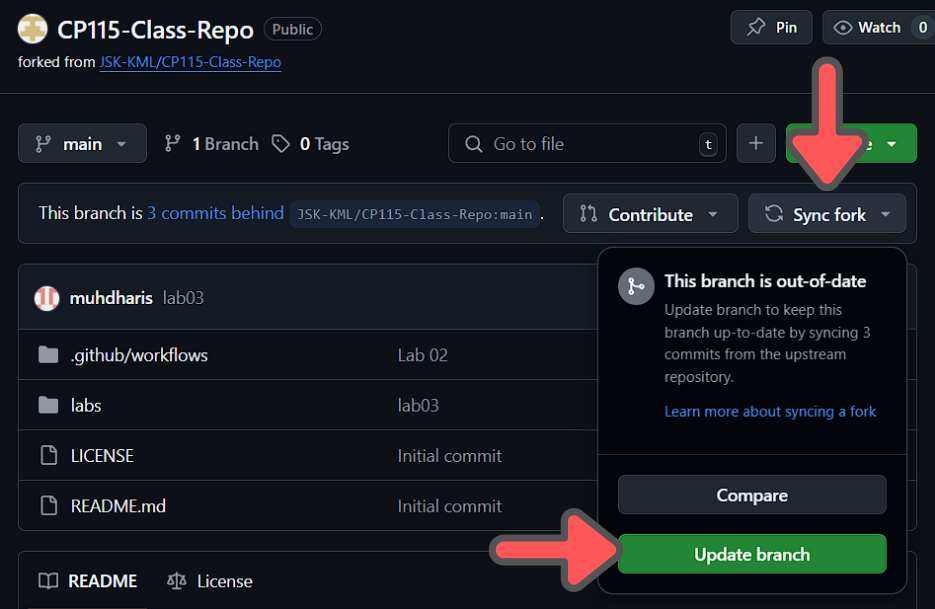Pin the repository with the Pin button
The width and height of the screenshot is (935, 609).
point(771,27)
